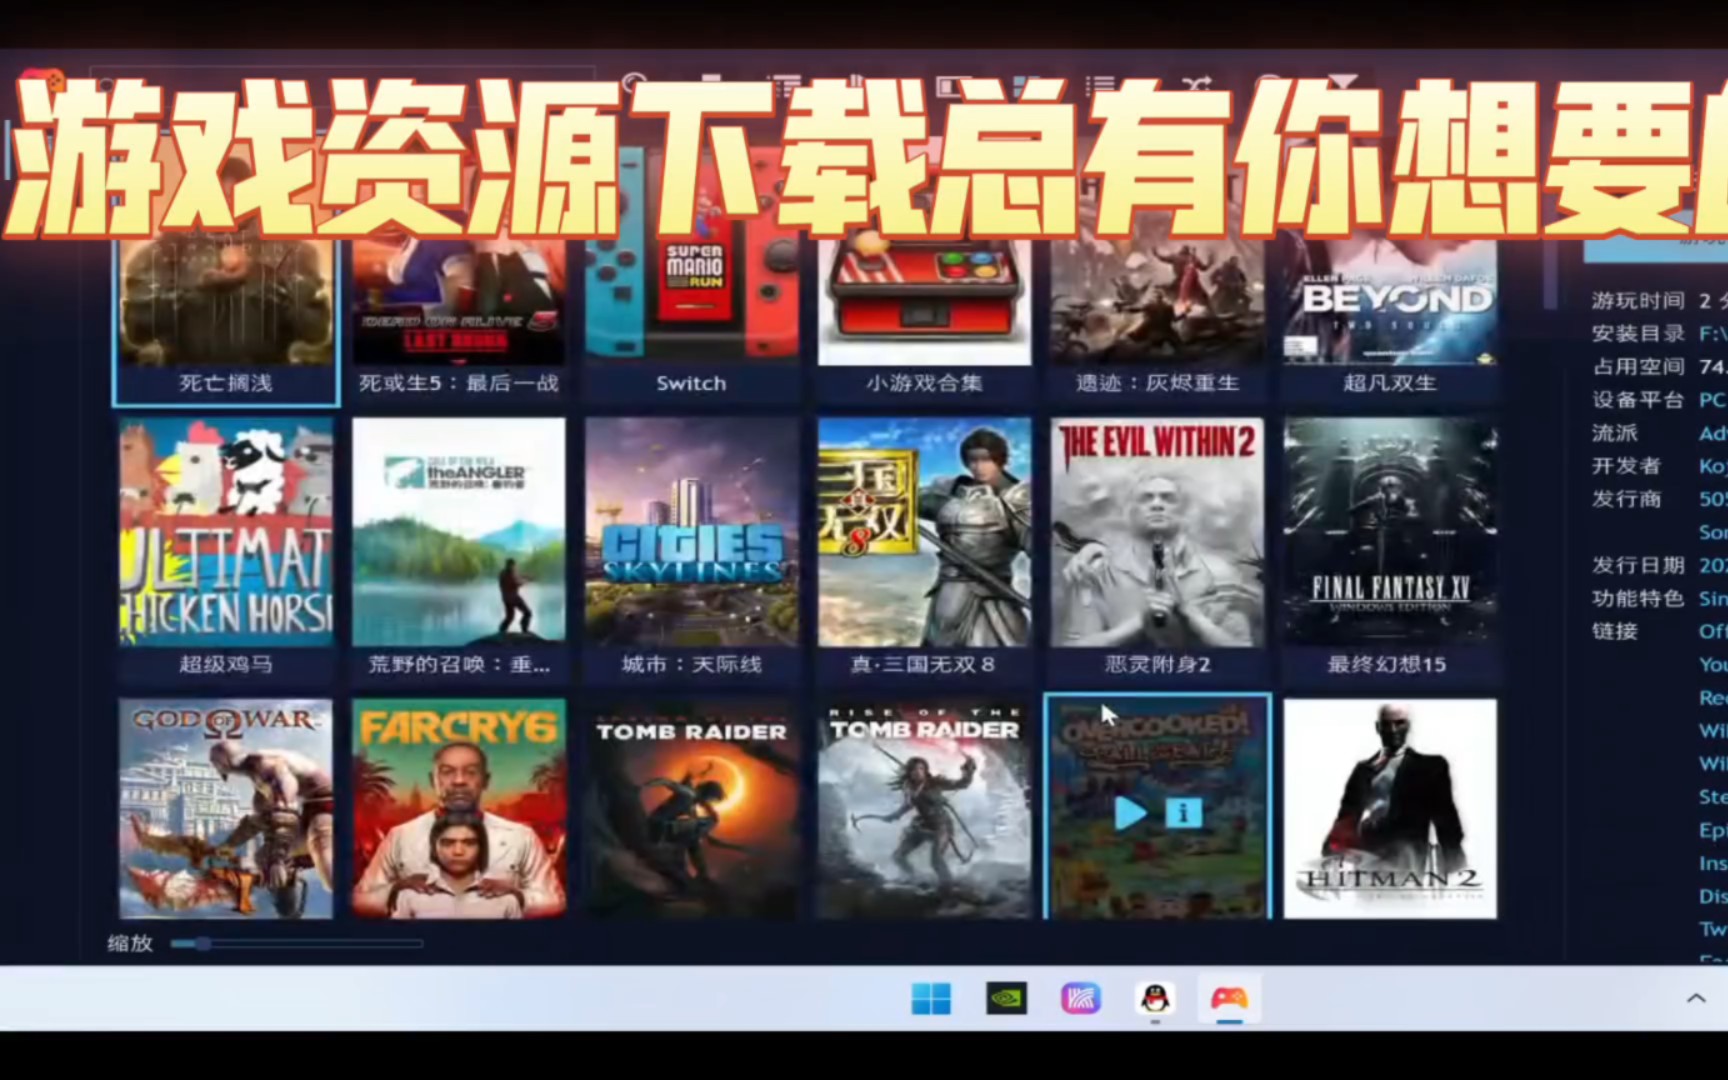Image resolution: width=1728 pixels, height=1080 pixels.
Task: Select 超级鸡马 Ultimate Chicken Horse cover
Action: [x=226, y=532]
